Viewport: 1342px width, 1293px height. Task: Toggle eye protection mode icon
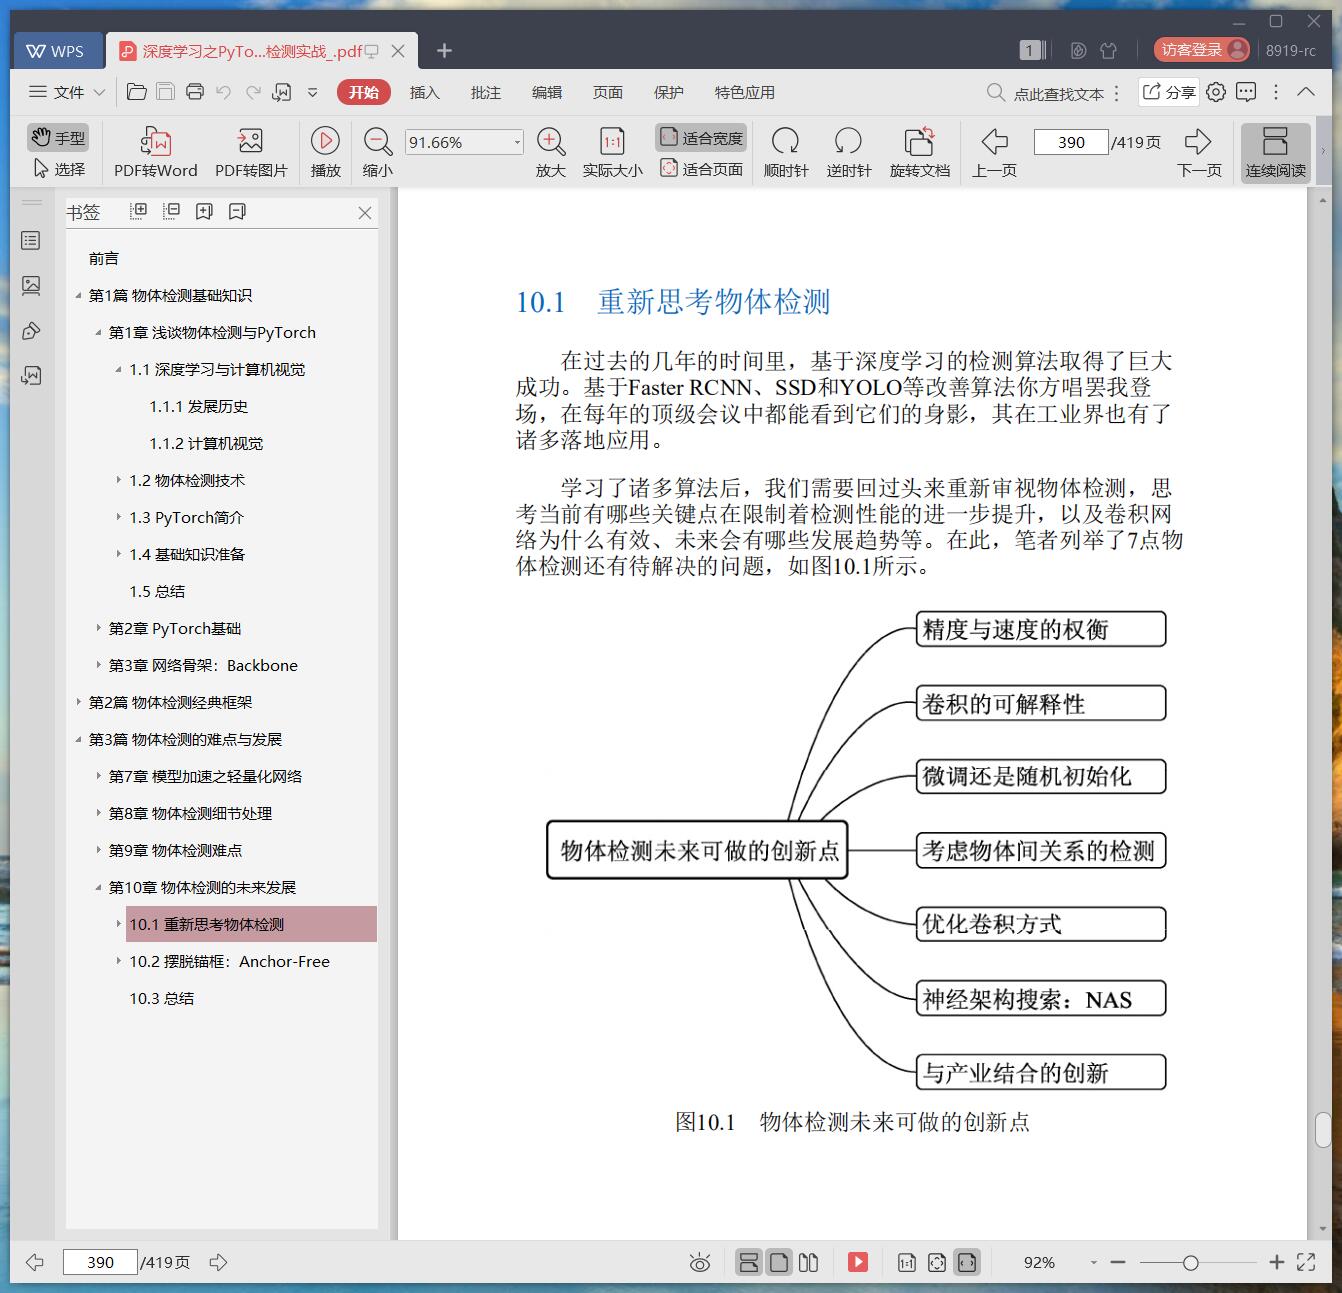(700, 1263)
